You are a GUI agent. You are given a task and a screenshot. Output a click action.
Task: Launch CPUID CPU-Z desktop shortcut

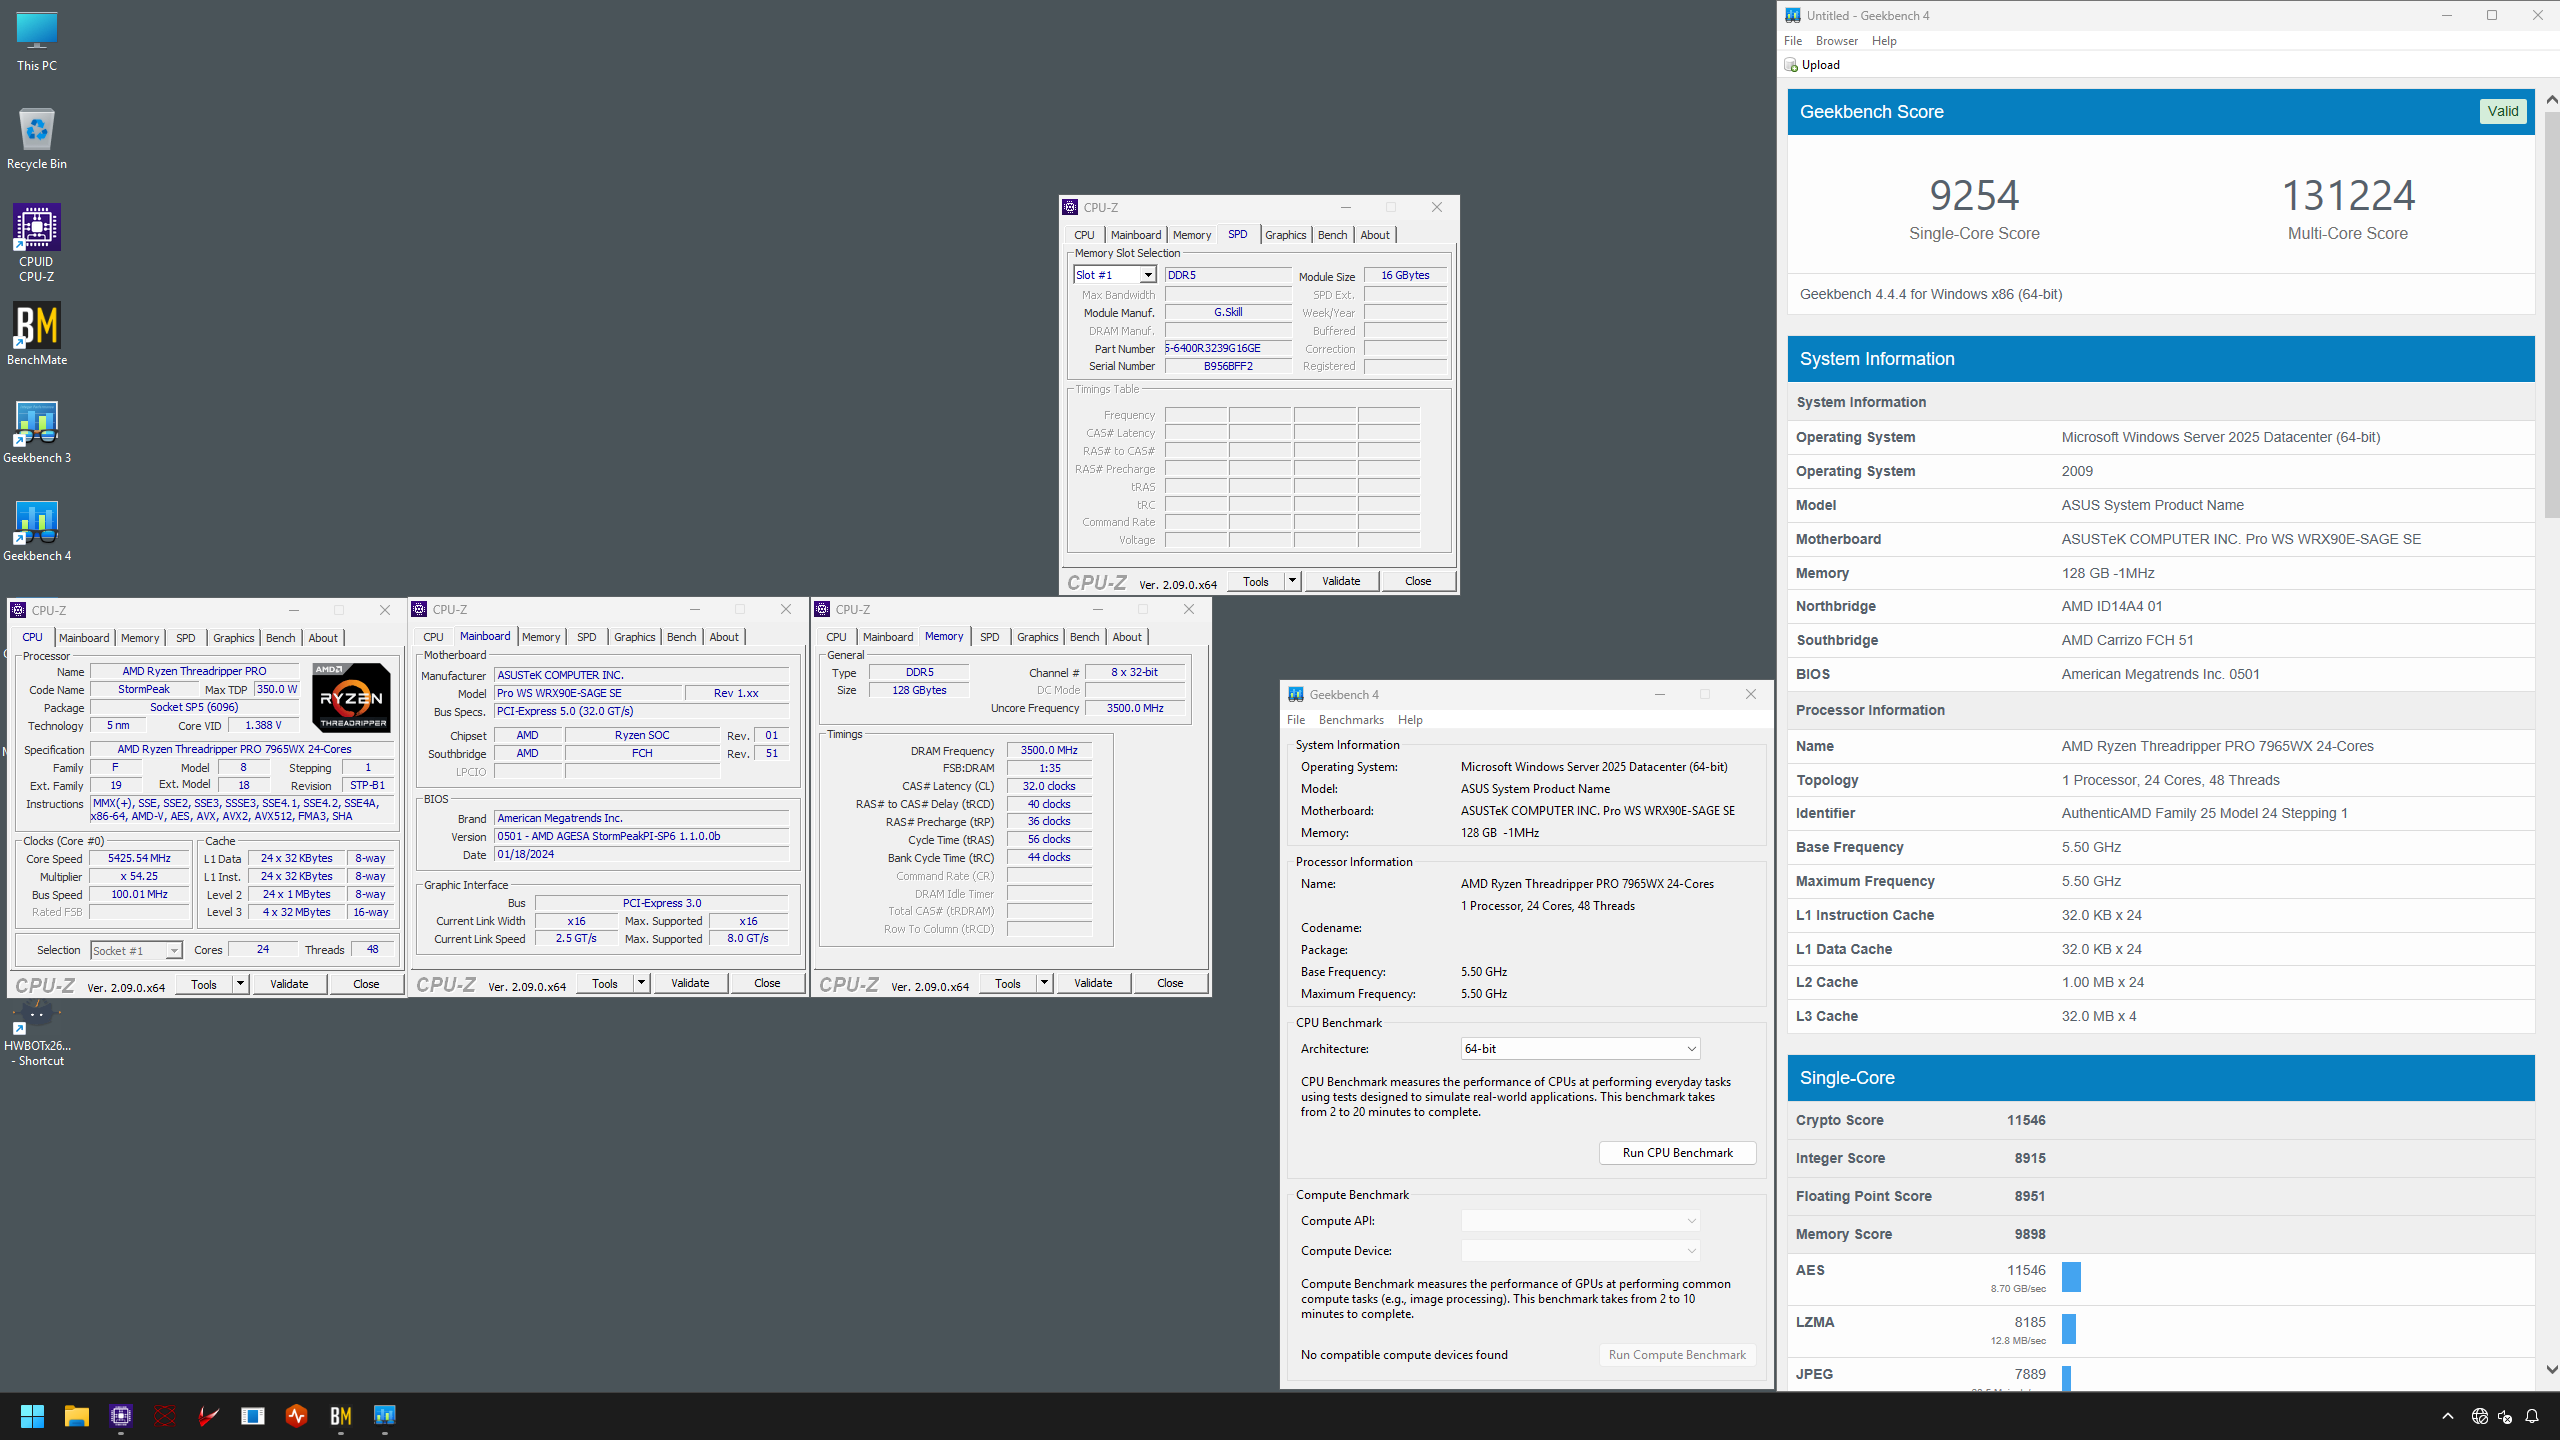click(37, 243)
